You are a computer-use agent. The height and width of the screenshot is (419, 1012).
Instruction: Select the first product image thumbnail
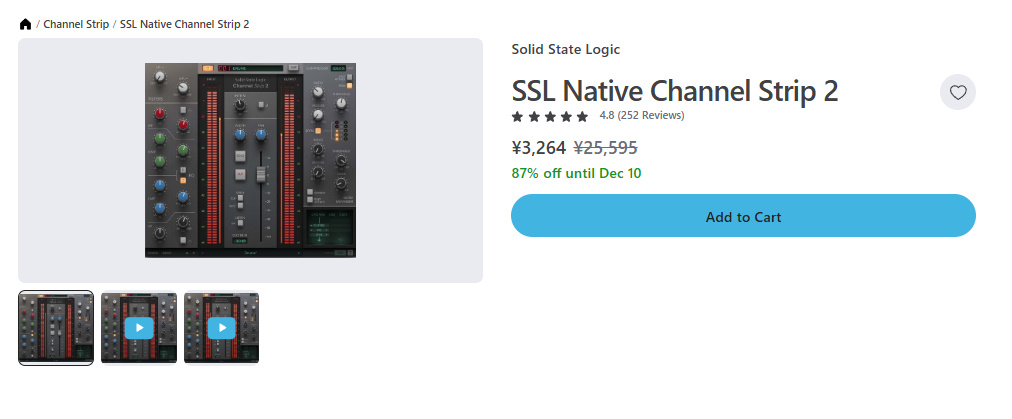56,328
